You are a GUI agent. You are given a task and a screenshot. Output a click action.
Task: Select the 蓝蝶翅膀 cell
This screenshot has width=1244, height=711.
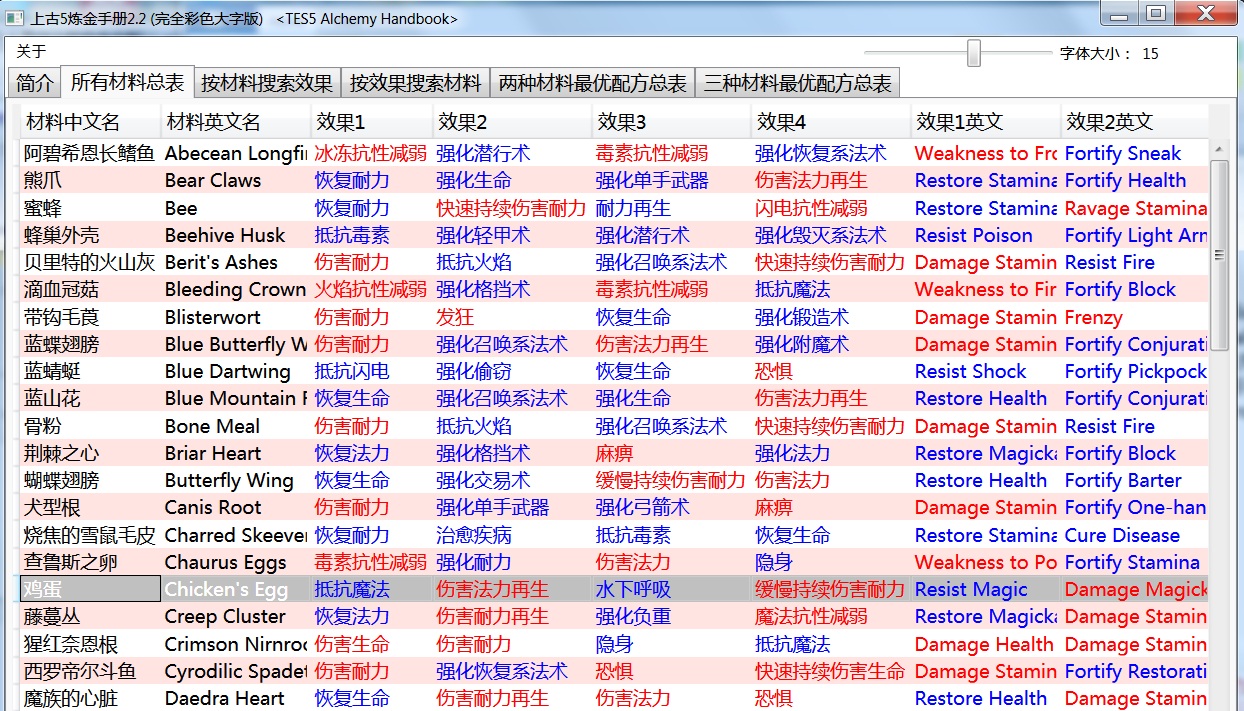point(91,344)
